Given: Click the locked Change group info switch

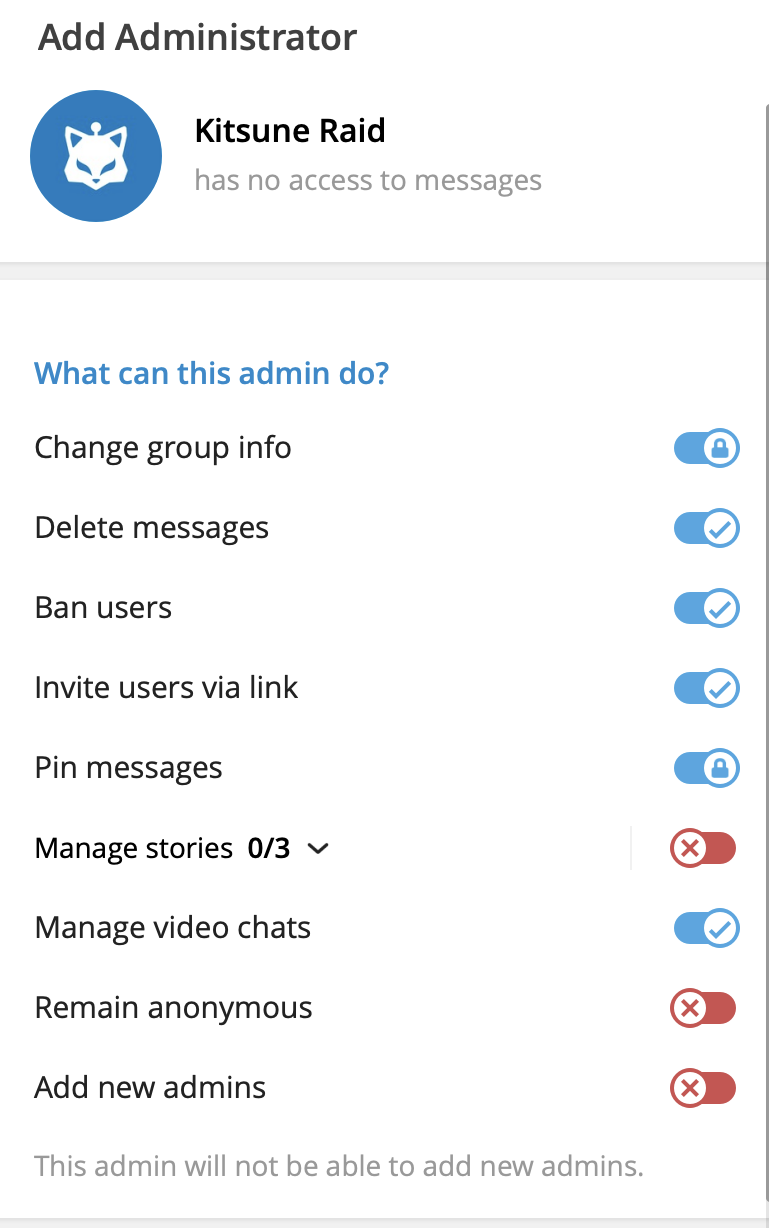Looking at the screenshot, I should pyautogui.click(x=706, y=448).
